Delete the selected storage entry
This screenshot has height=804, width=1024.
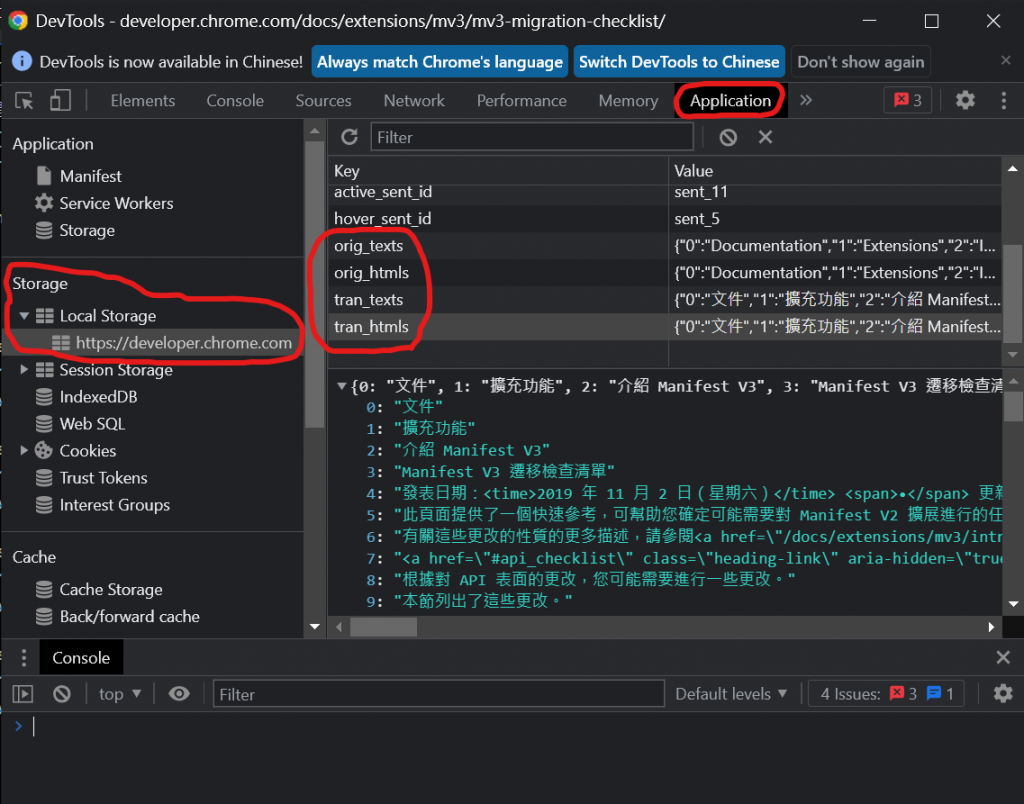pos(765,137)
